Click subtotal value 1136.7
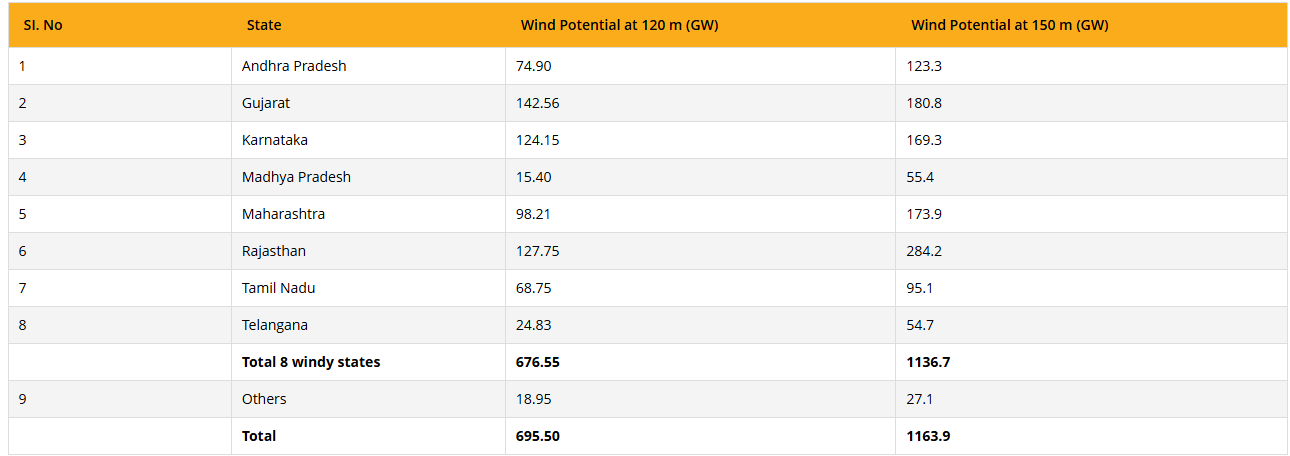This screenshot has width=1290, height=456. coord(928,362)
